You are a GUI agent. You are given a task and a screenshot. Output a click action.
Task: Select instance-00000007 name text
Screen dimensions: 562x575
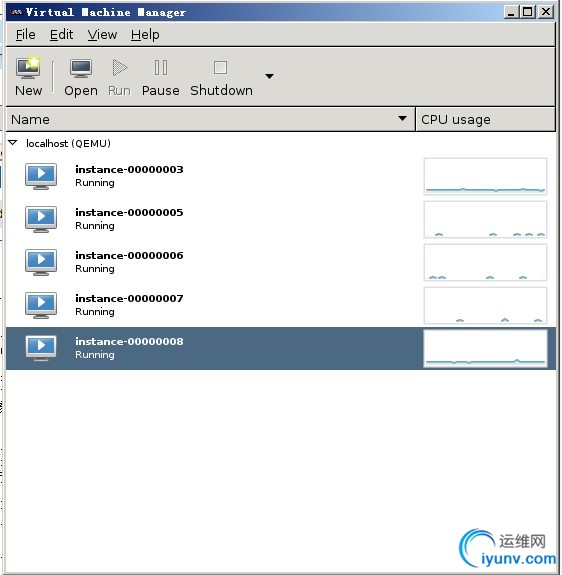point(129,298)
